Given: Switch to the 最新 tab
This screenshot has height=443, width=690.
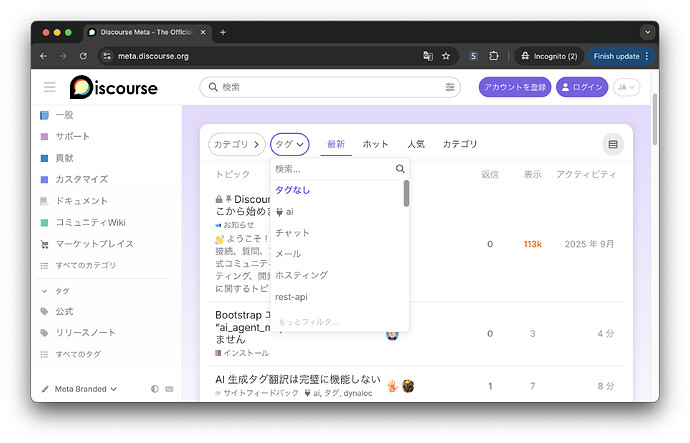Looking at the screenshot, I should point(336,144).
